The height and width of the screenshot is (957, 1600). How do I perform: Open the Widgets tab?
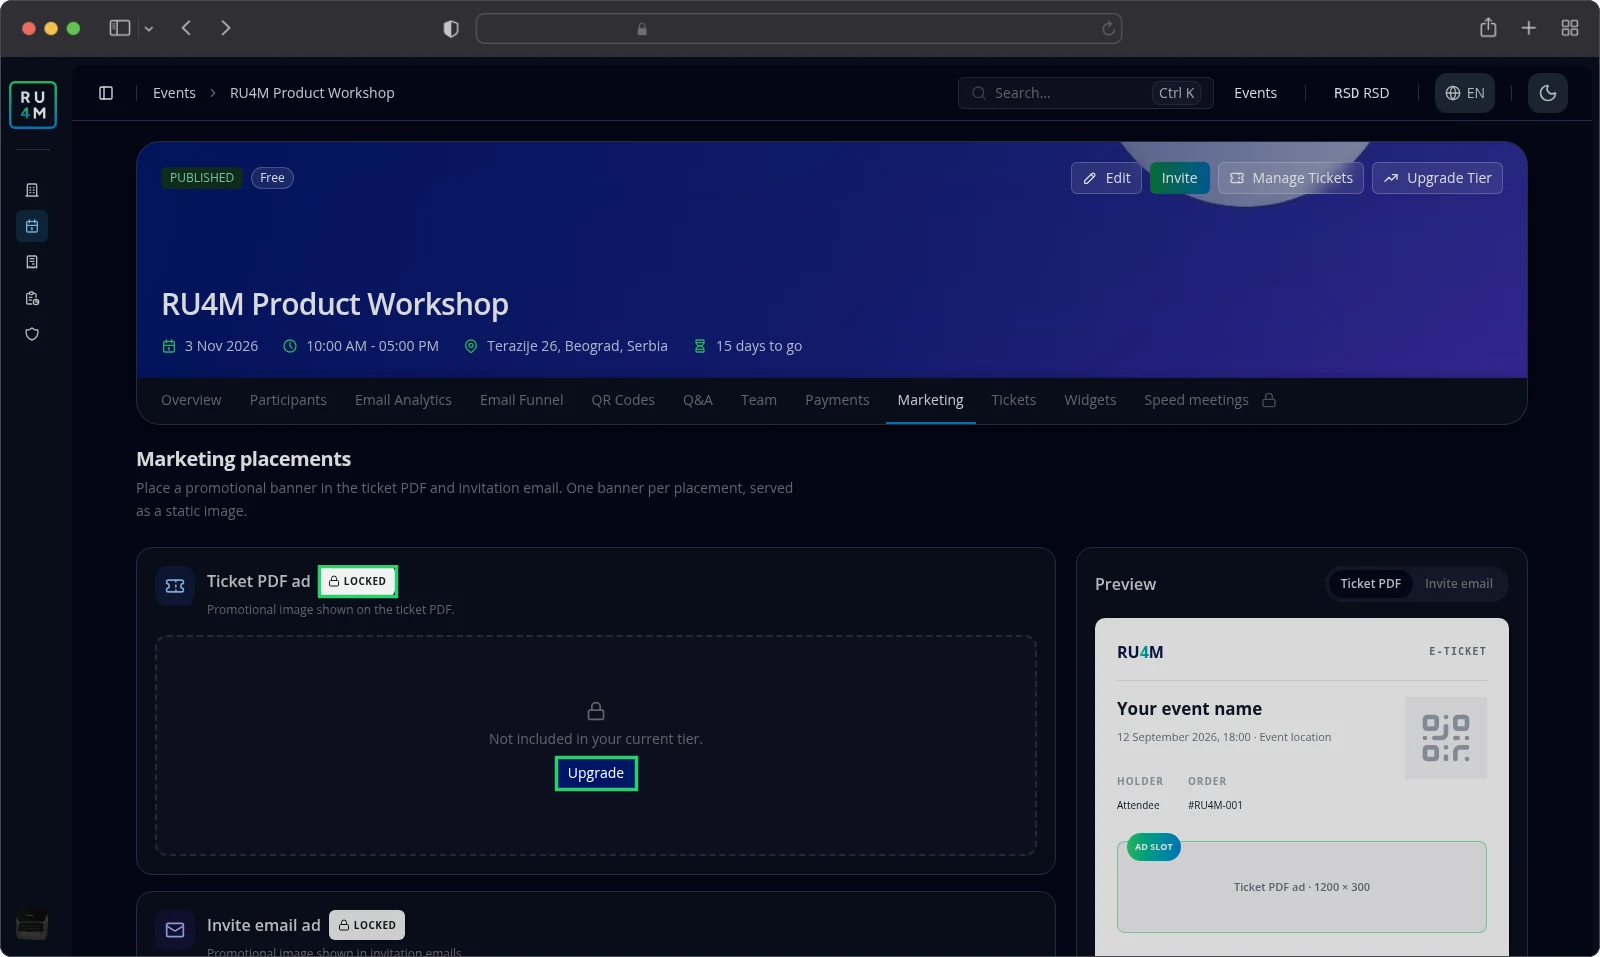coord(1090,400)
